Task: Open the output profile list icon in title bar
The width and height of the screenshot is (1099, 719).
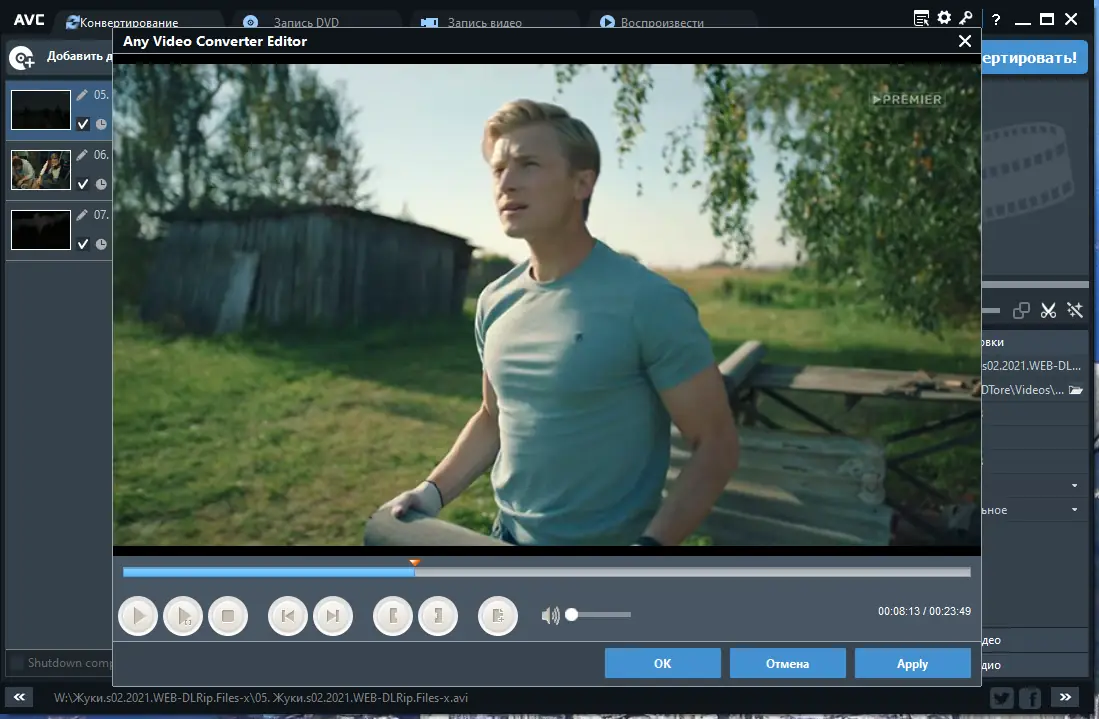Action: pyautogui.click(x=921, y=19)
